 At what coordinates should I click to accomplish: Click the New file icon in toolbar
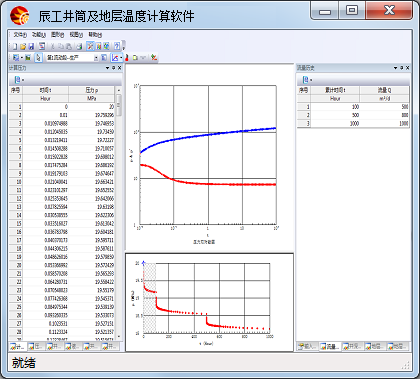[x=15, y=46]
